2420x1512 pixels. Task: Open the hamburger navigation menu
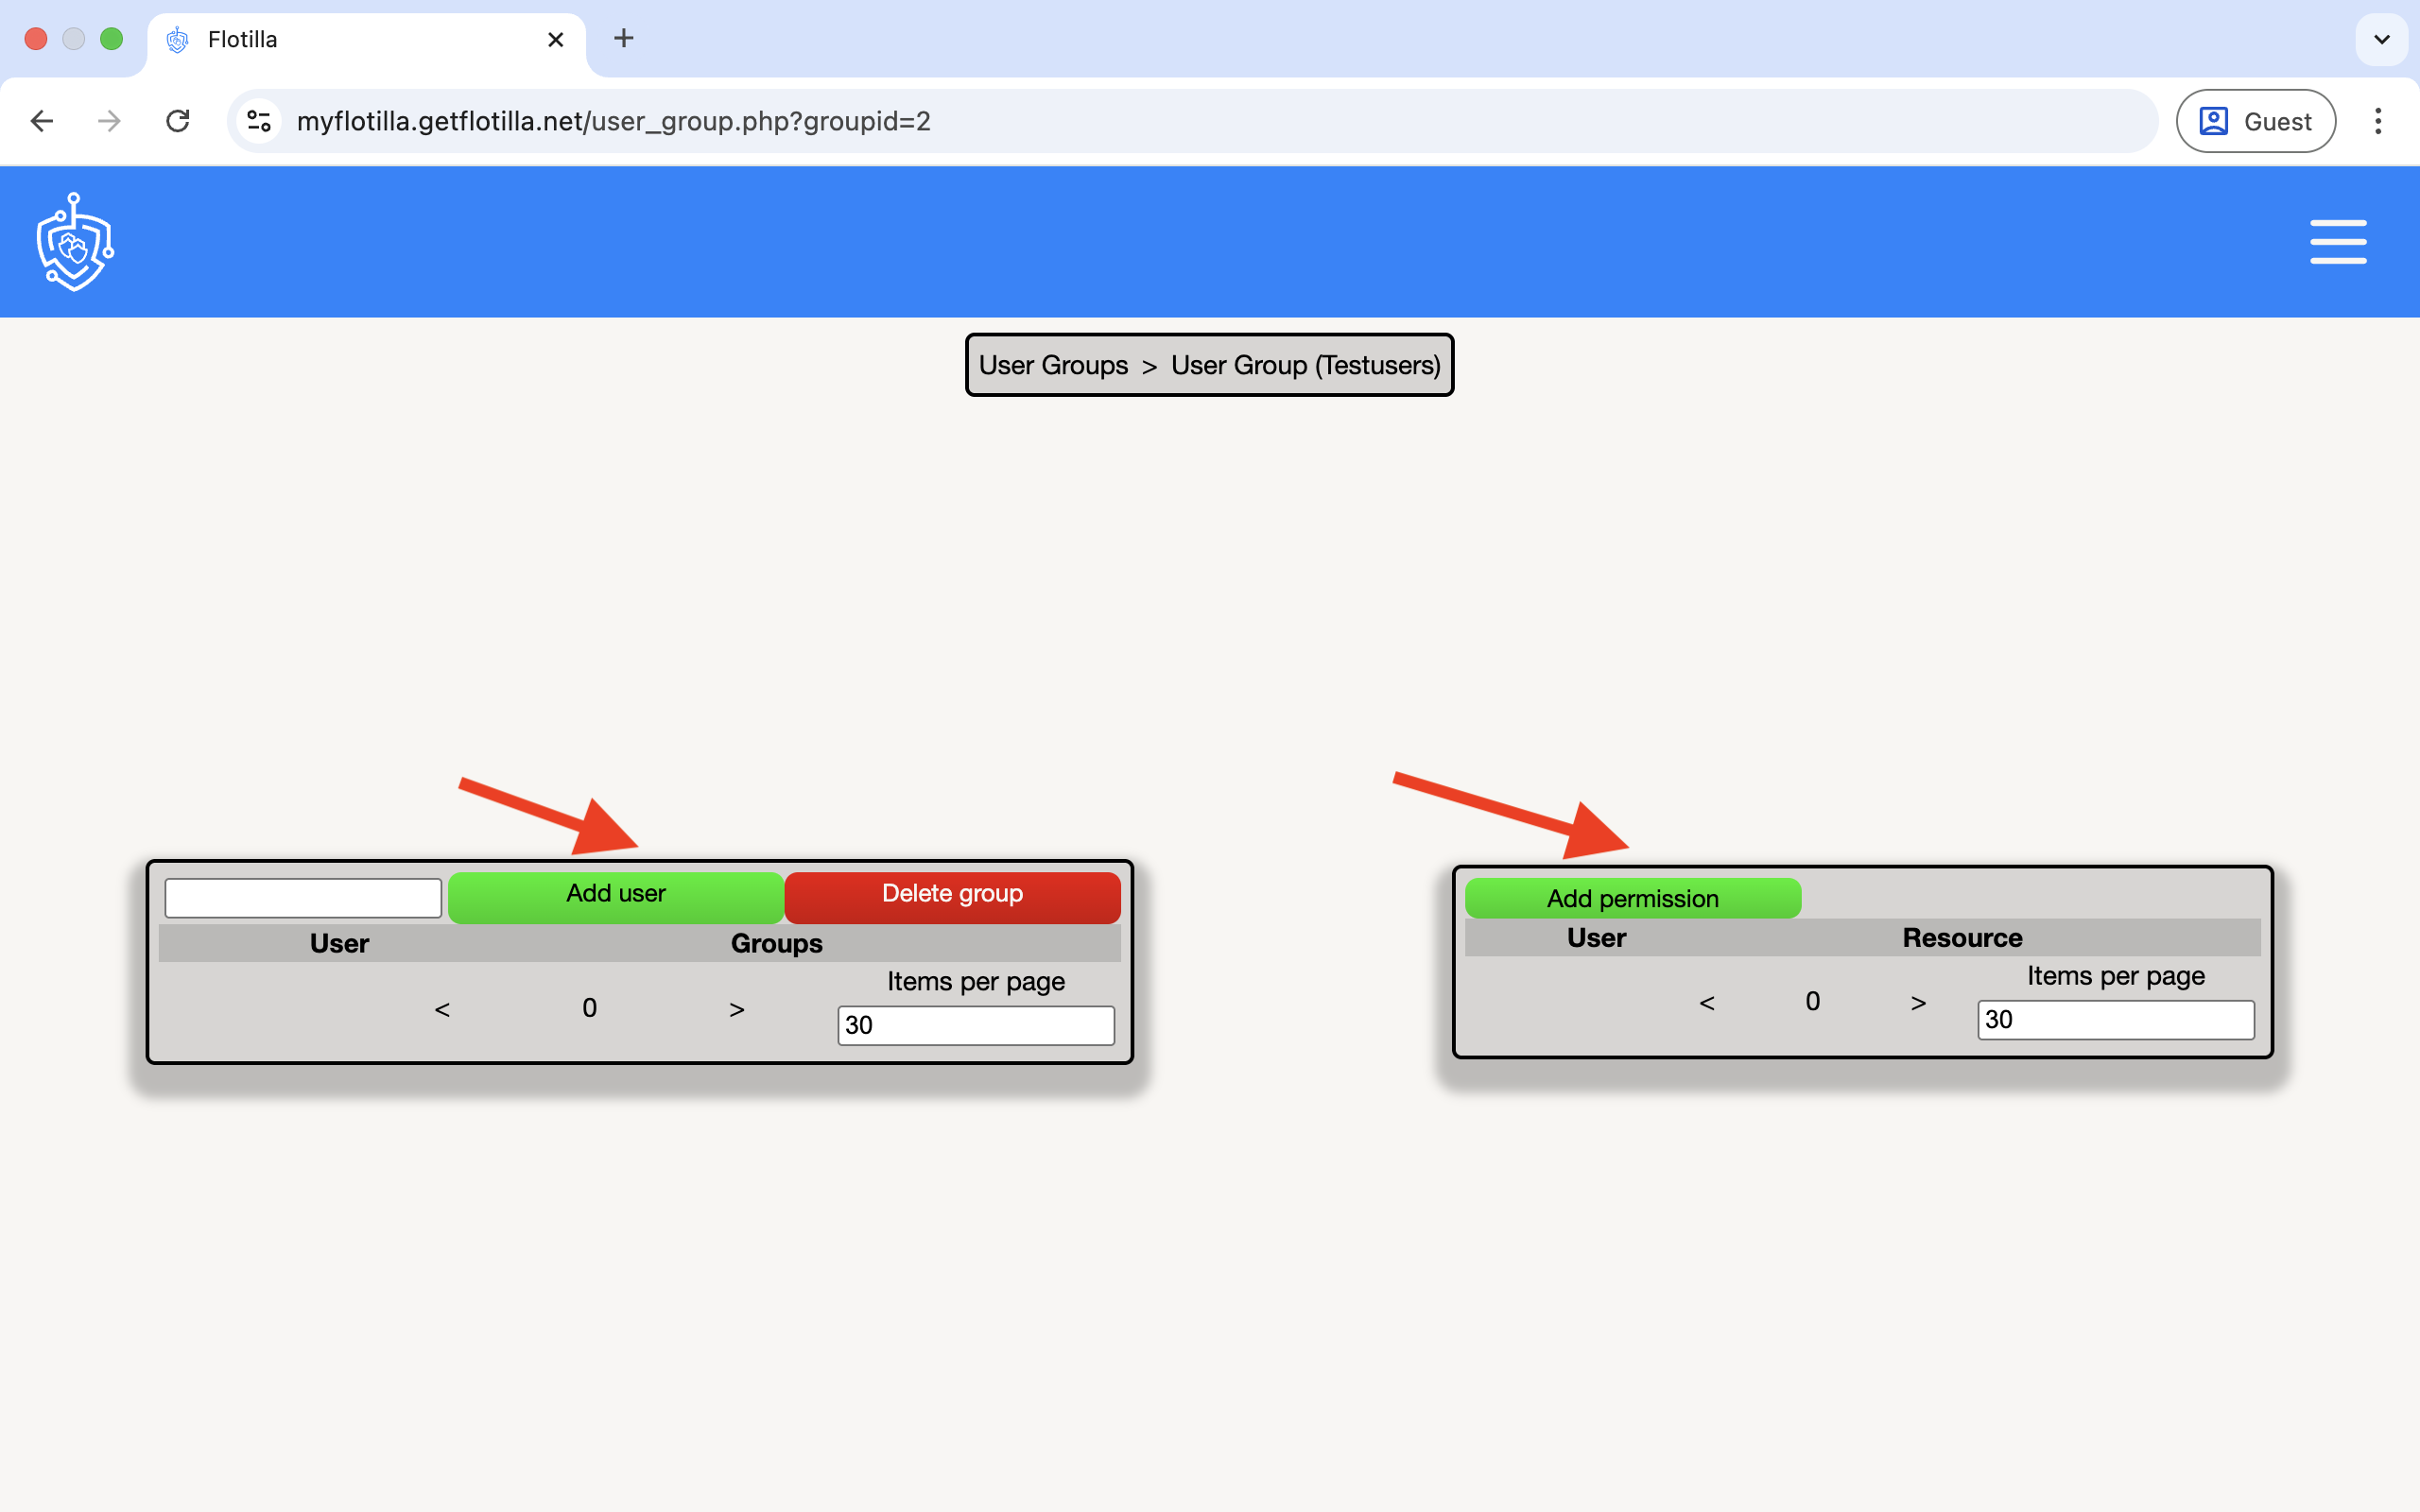pos(2338,241)
